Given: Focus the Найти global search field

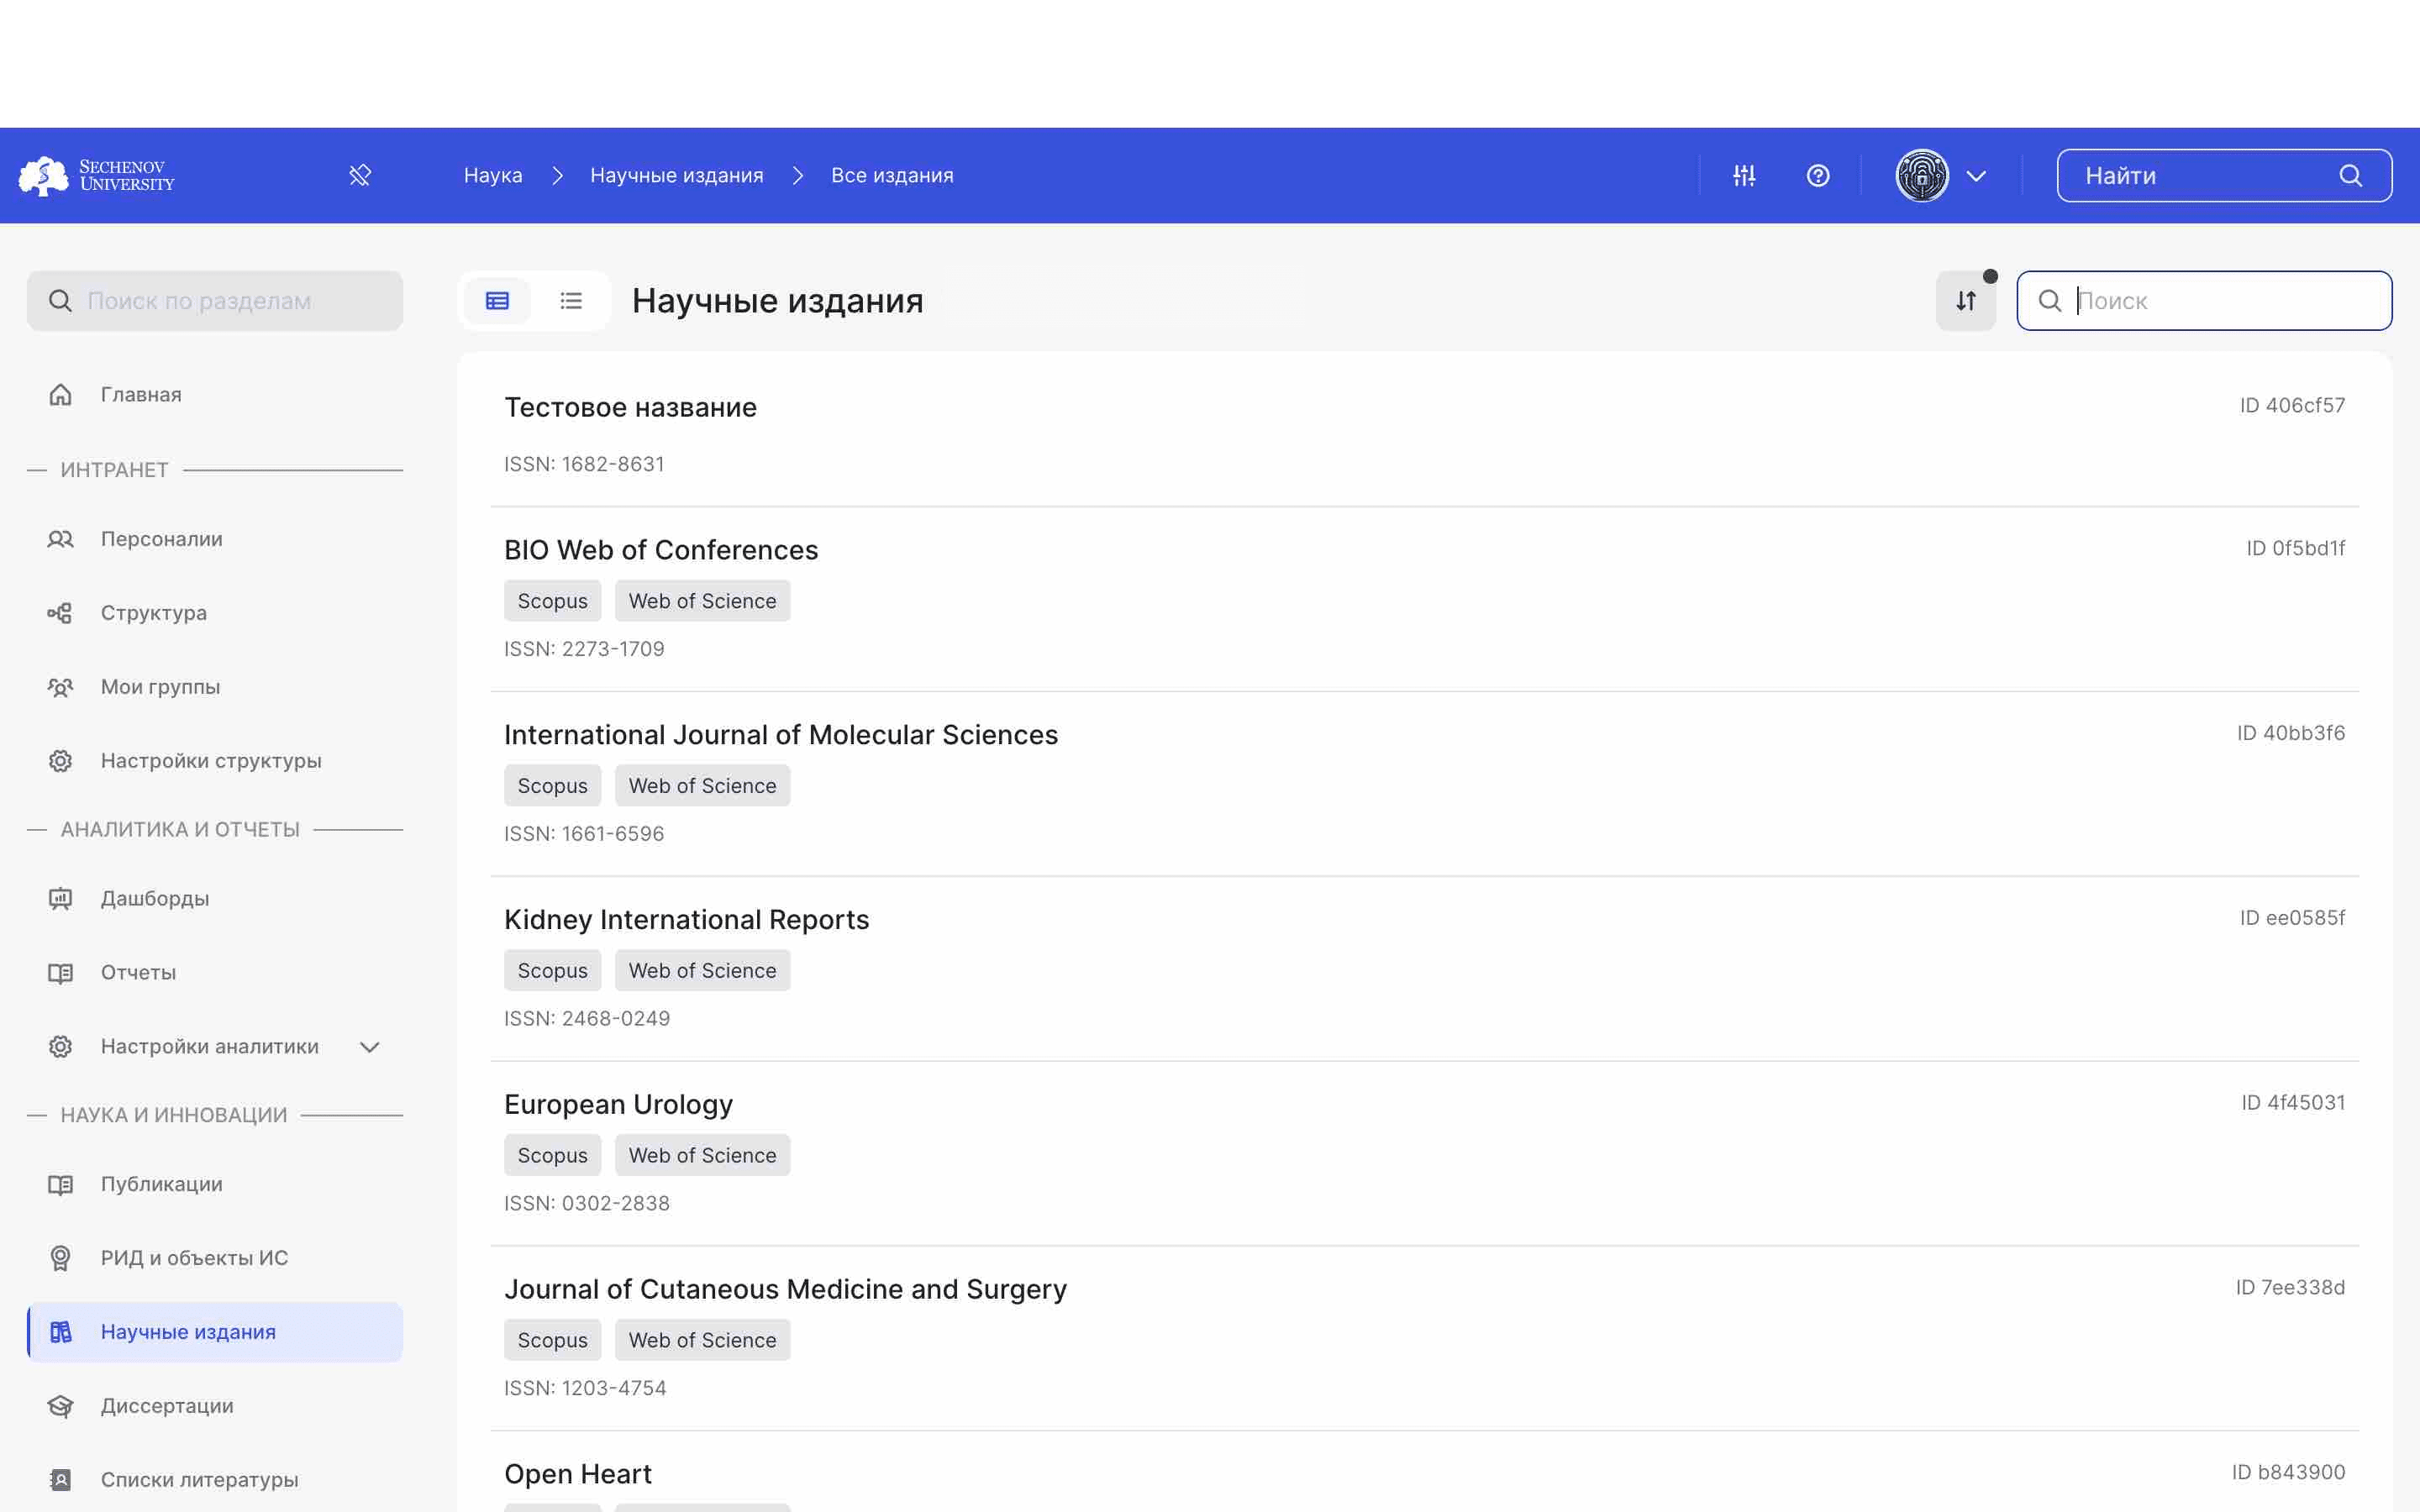Looking at the screenshot, I should [2224, 176].
